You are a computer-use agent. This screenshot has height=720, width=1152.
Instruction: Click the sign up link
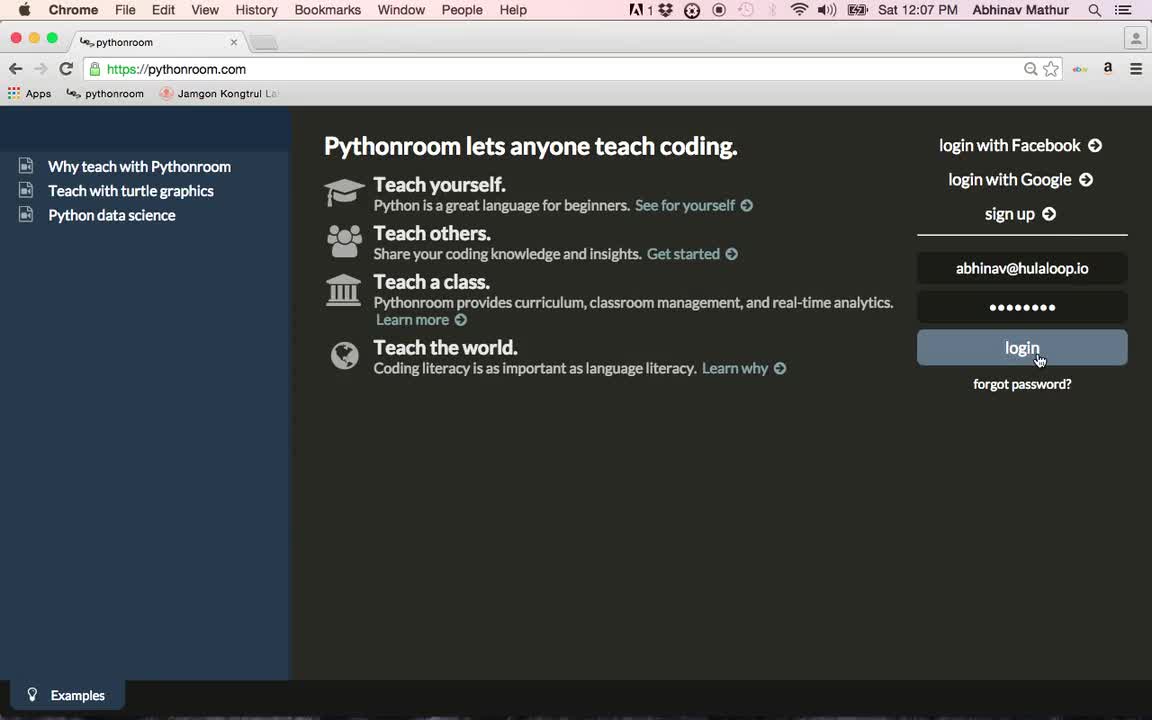(1020, 214)
